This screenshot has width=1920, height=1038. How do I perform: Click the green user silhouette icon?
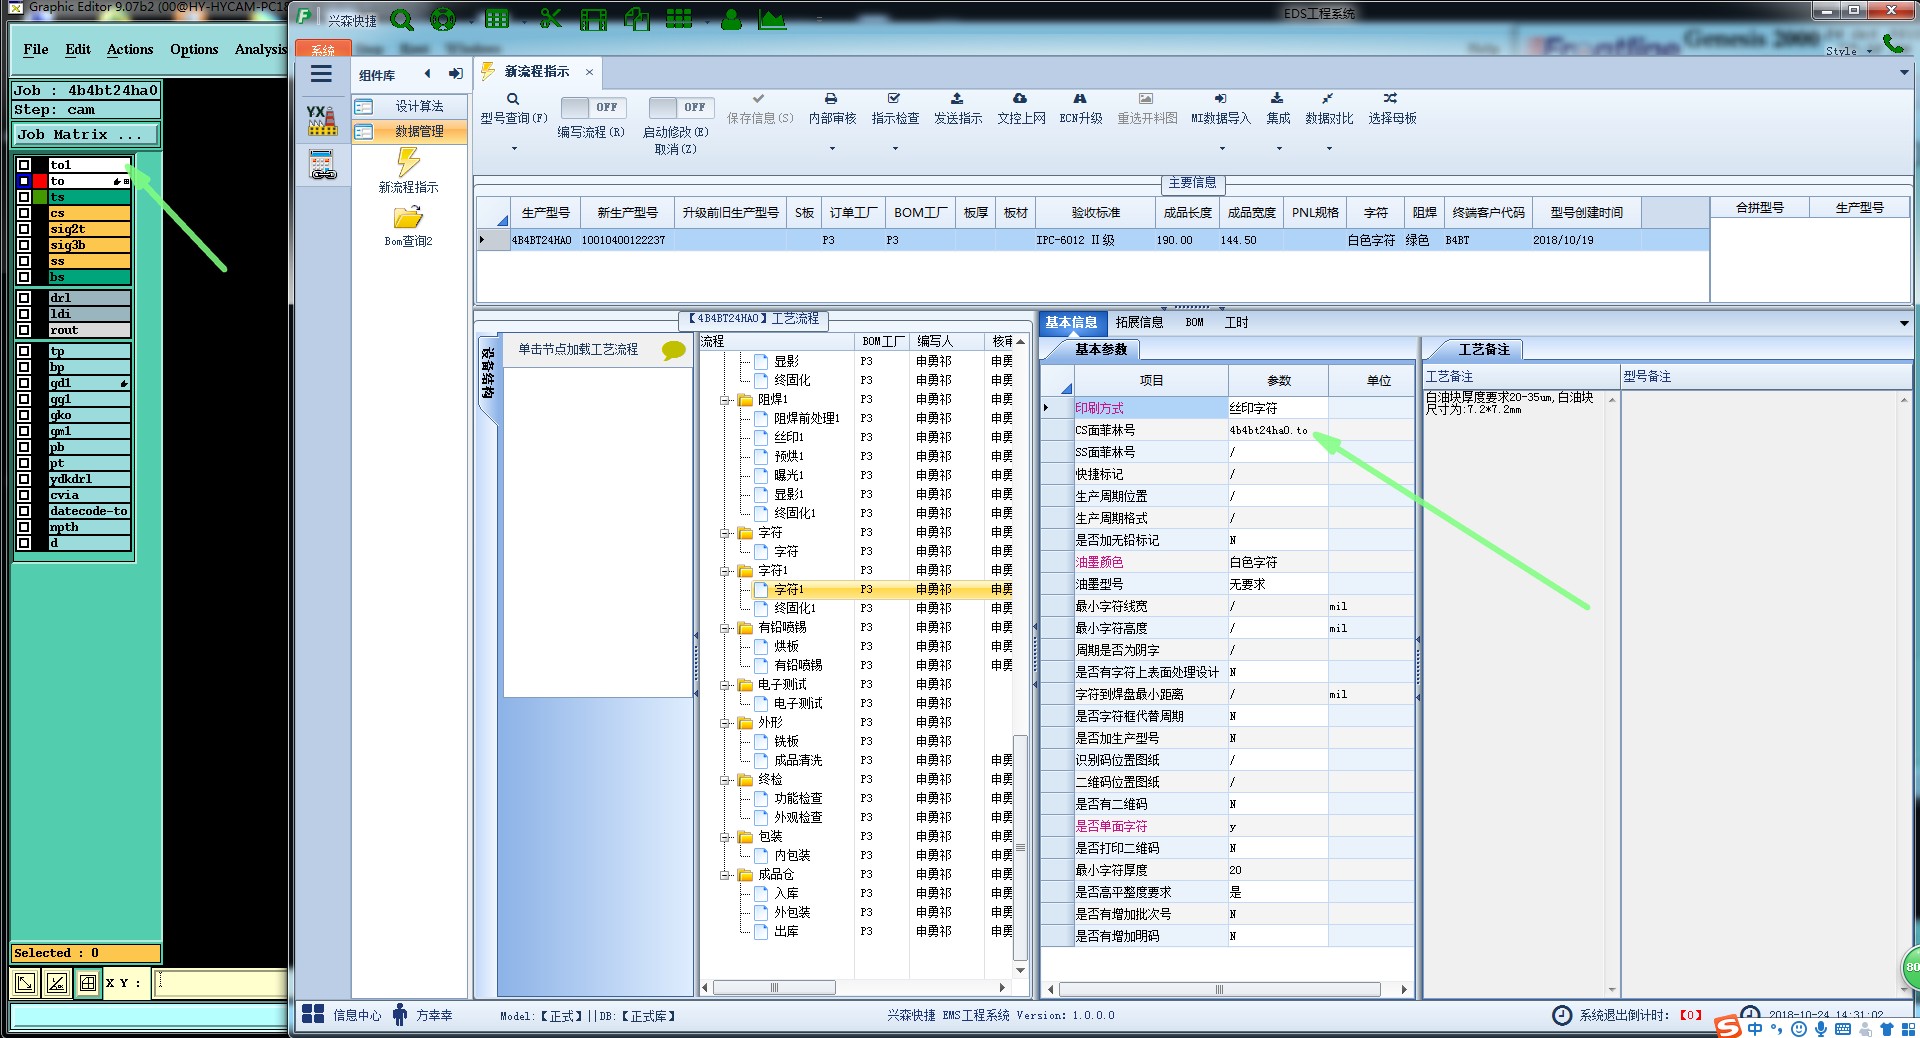(x=731, y=20)
